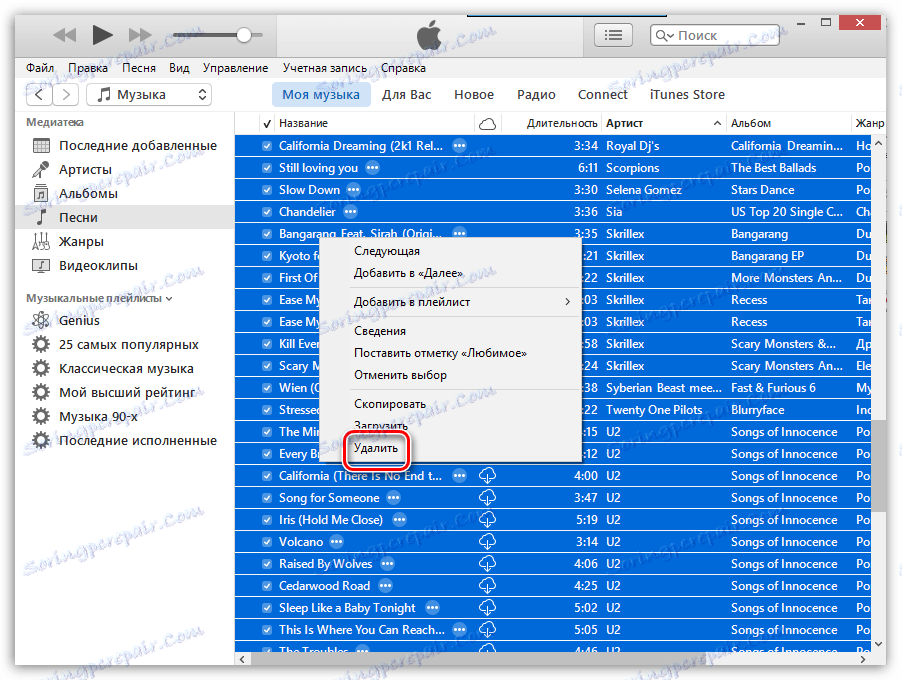Open Альбомы in the sidebar
The image size is (902, 680).
click(125, 194)
